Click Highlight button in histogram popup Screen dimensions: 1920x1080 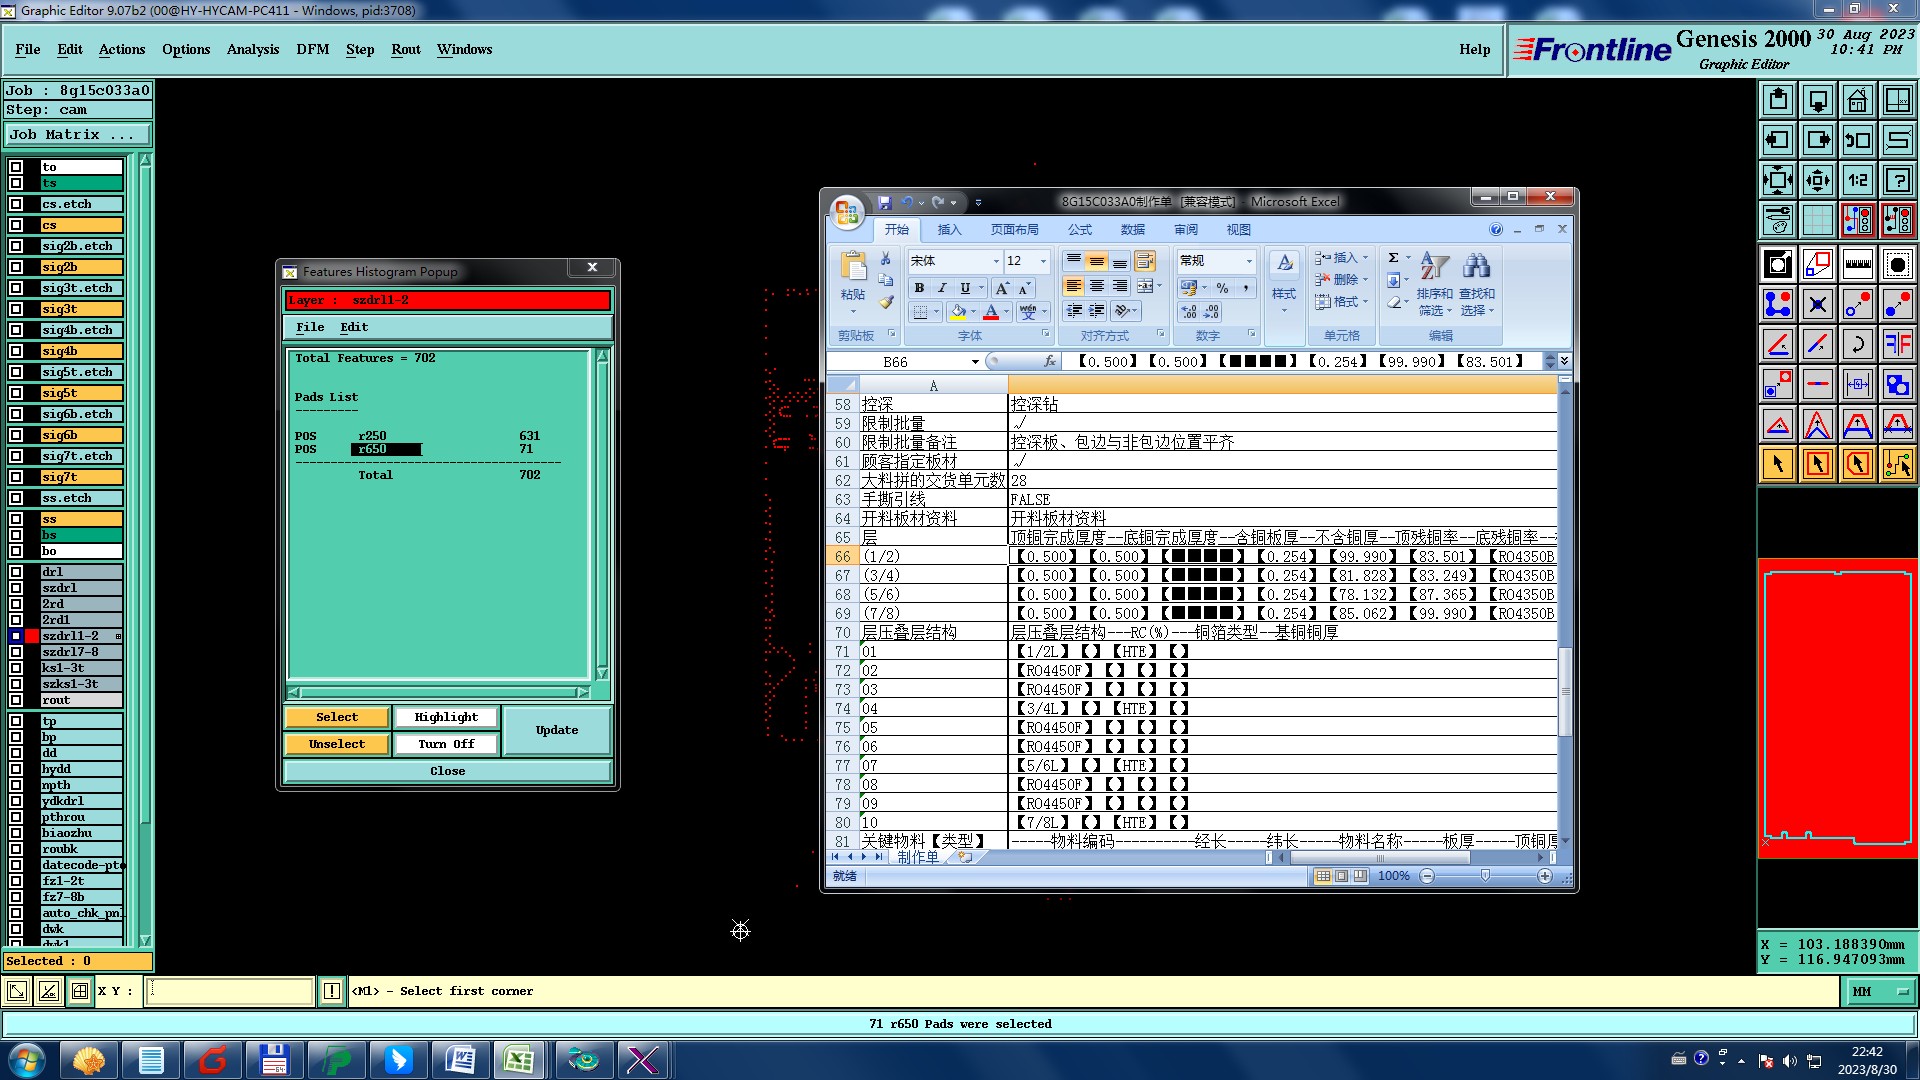tap(446, 717)
